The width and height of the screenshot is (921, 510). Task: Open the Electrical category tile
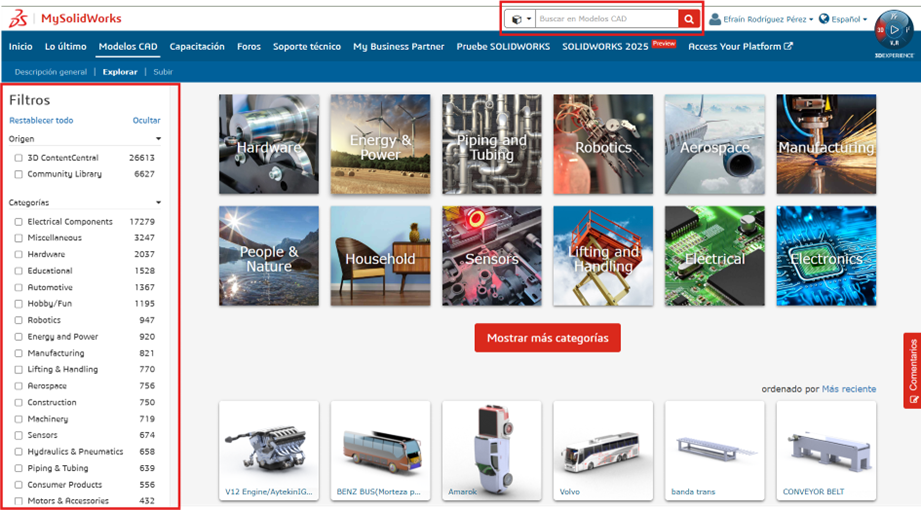pyautogui.click(x=715, y=256)
